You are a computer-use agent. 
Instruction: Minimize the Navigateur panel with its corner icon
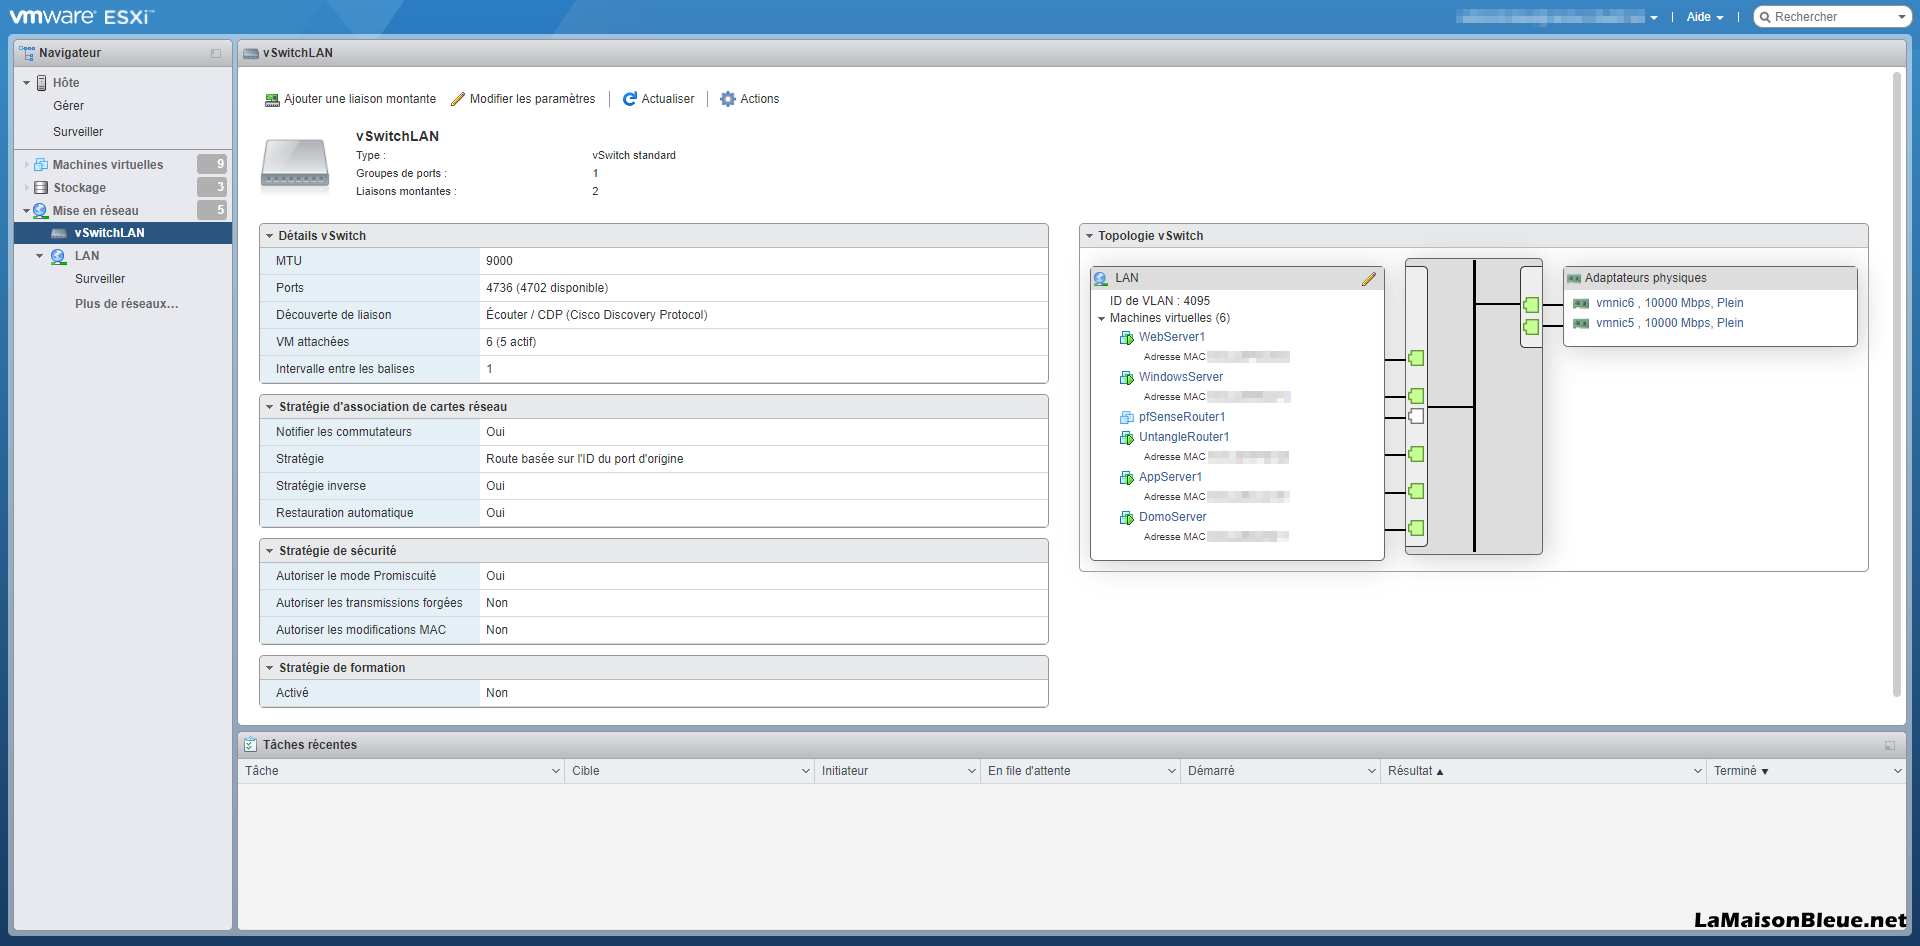[216, 53]
